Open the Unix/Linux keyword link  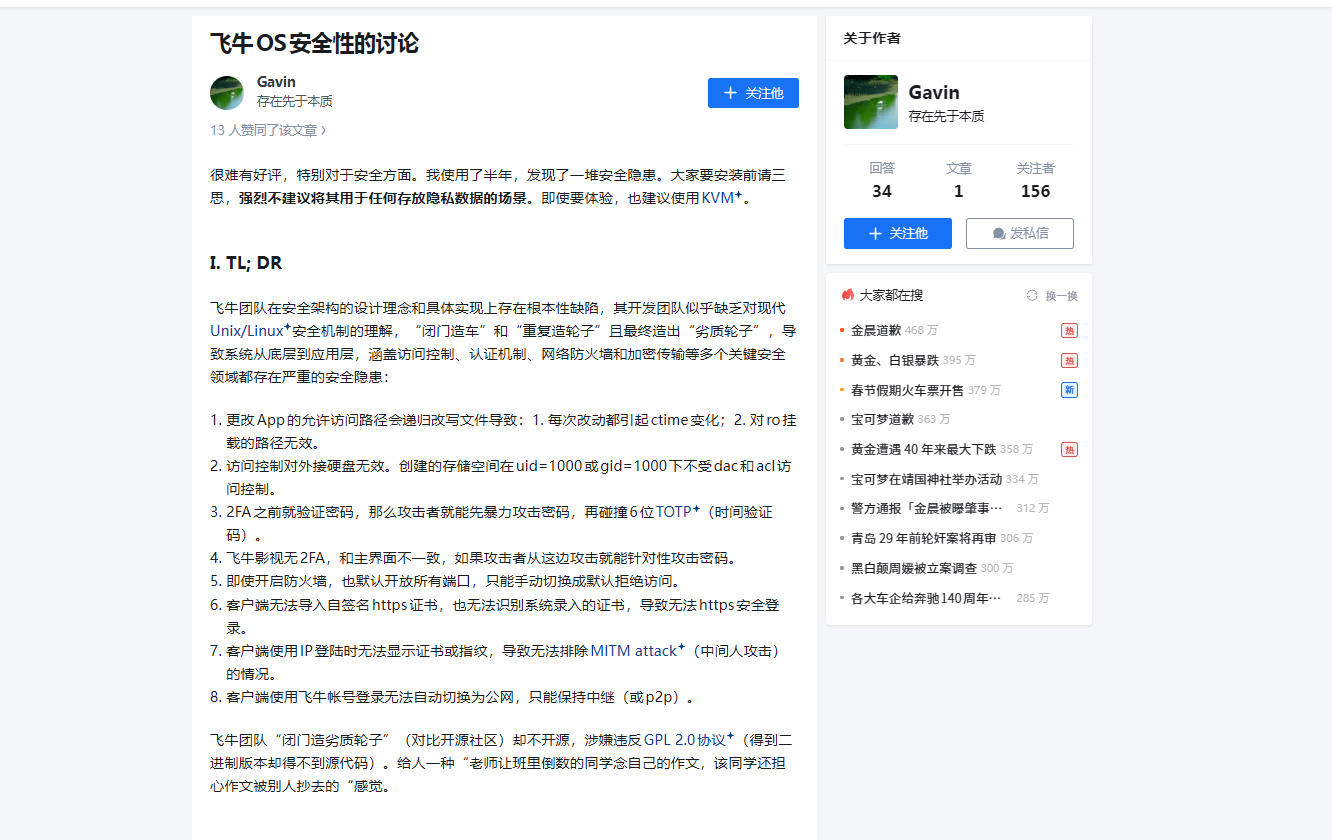tap(250, 330)
